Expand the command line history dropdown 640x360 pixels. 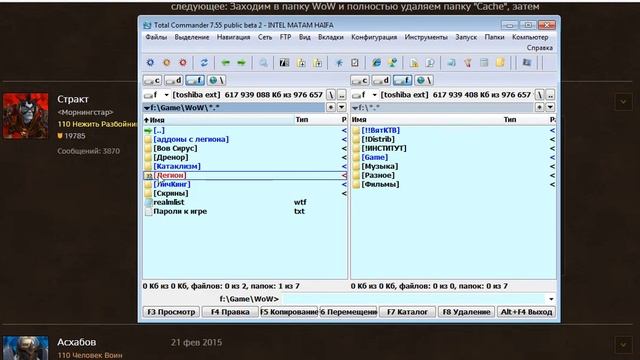pyautogui.click(x=551, y=299)
